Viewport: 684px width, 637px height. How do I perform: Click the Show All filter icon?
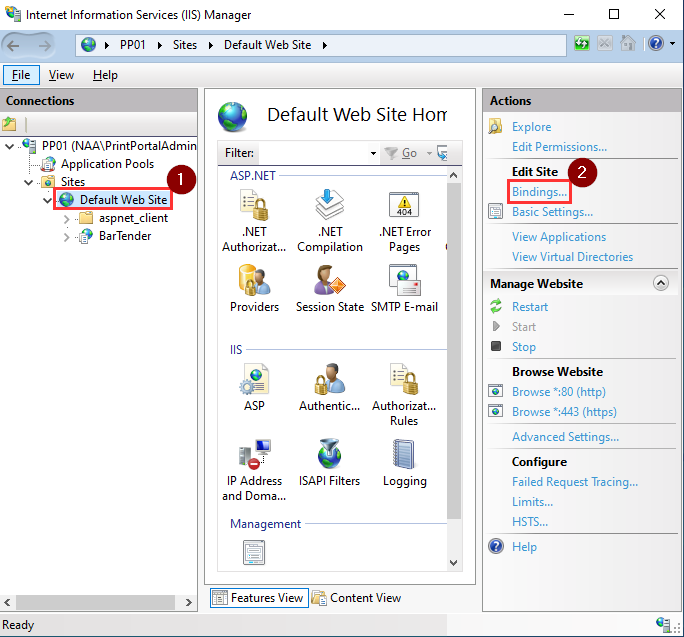(x=443, y=153)
